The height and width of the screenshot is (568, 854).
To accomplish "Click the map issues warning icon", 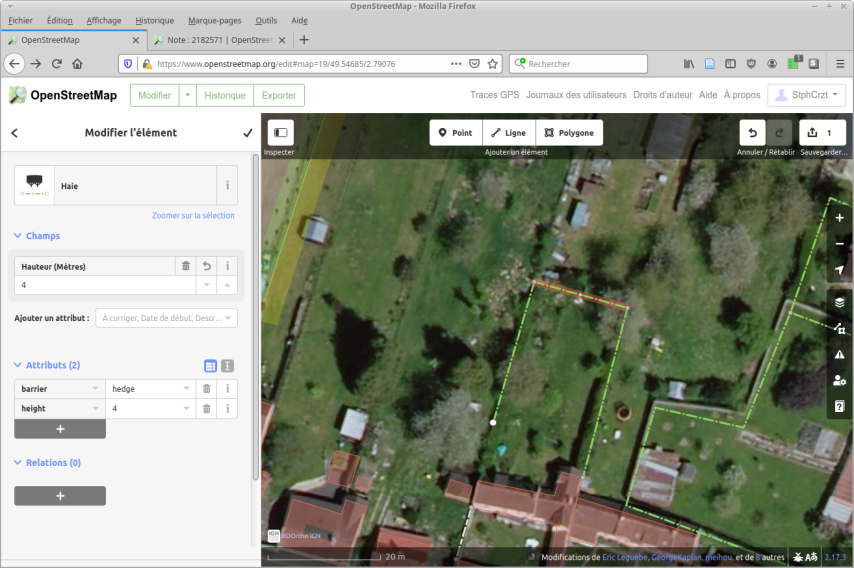I will 839,354.
